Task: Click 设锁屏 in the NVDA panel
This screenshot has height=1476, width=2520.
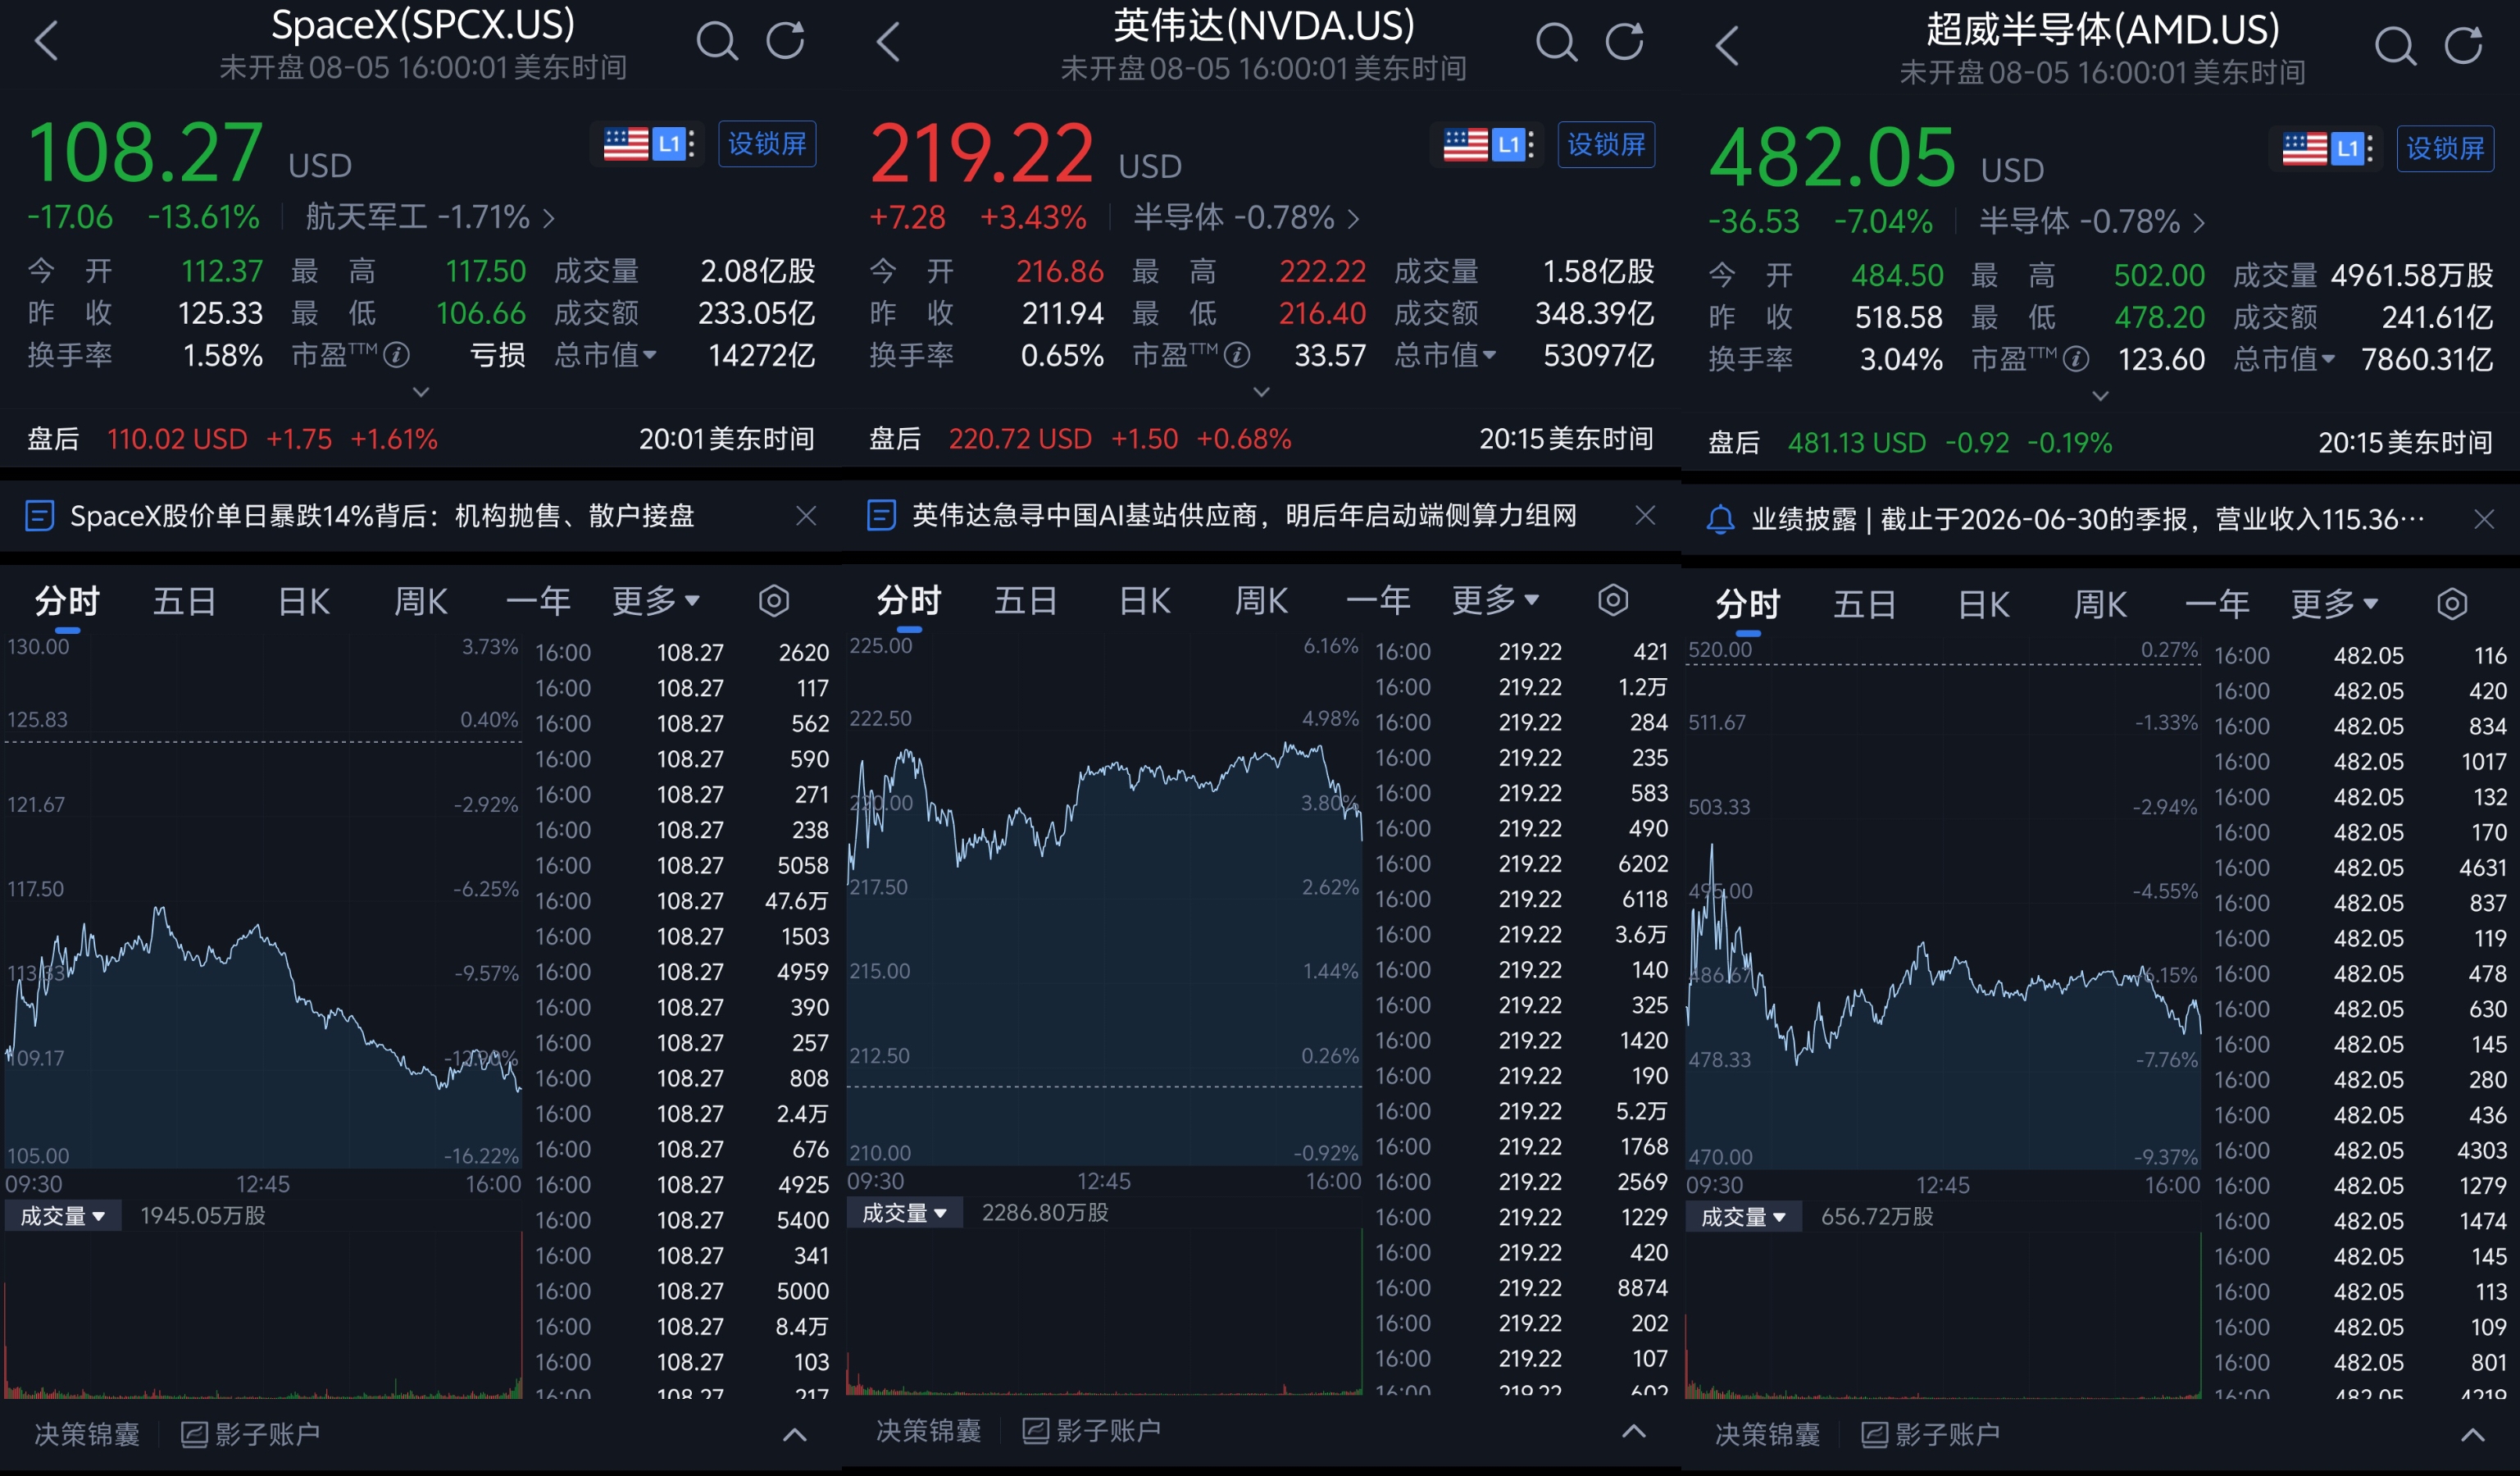Action: 1606,144
